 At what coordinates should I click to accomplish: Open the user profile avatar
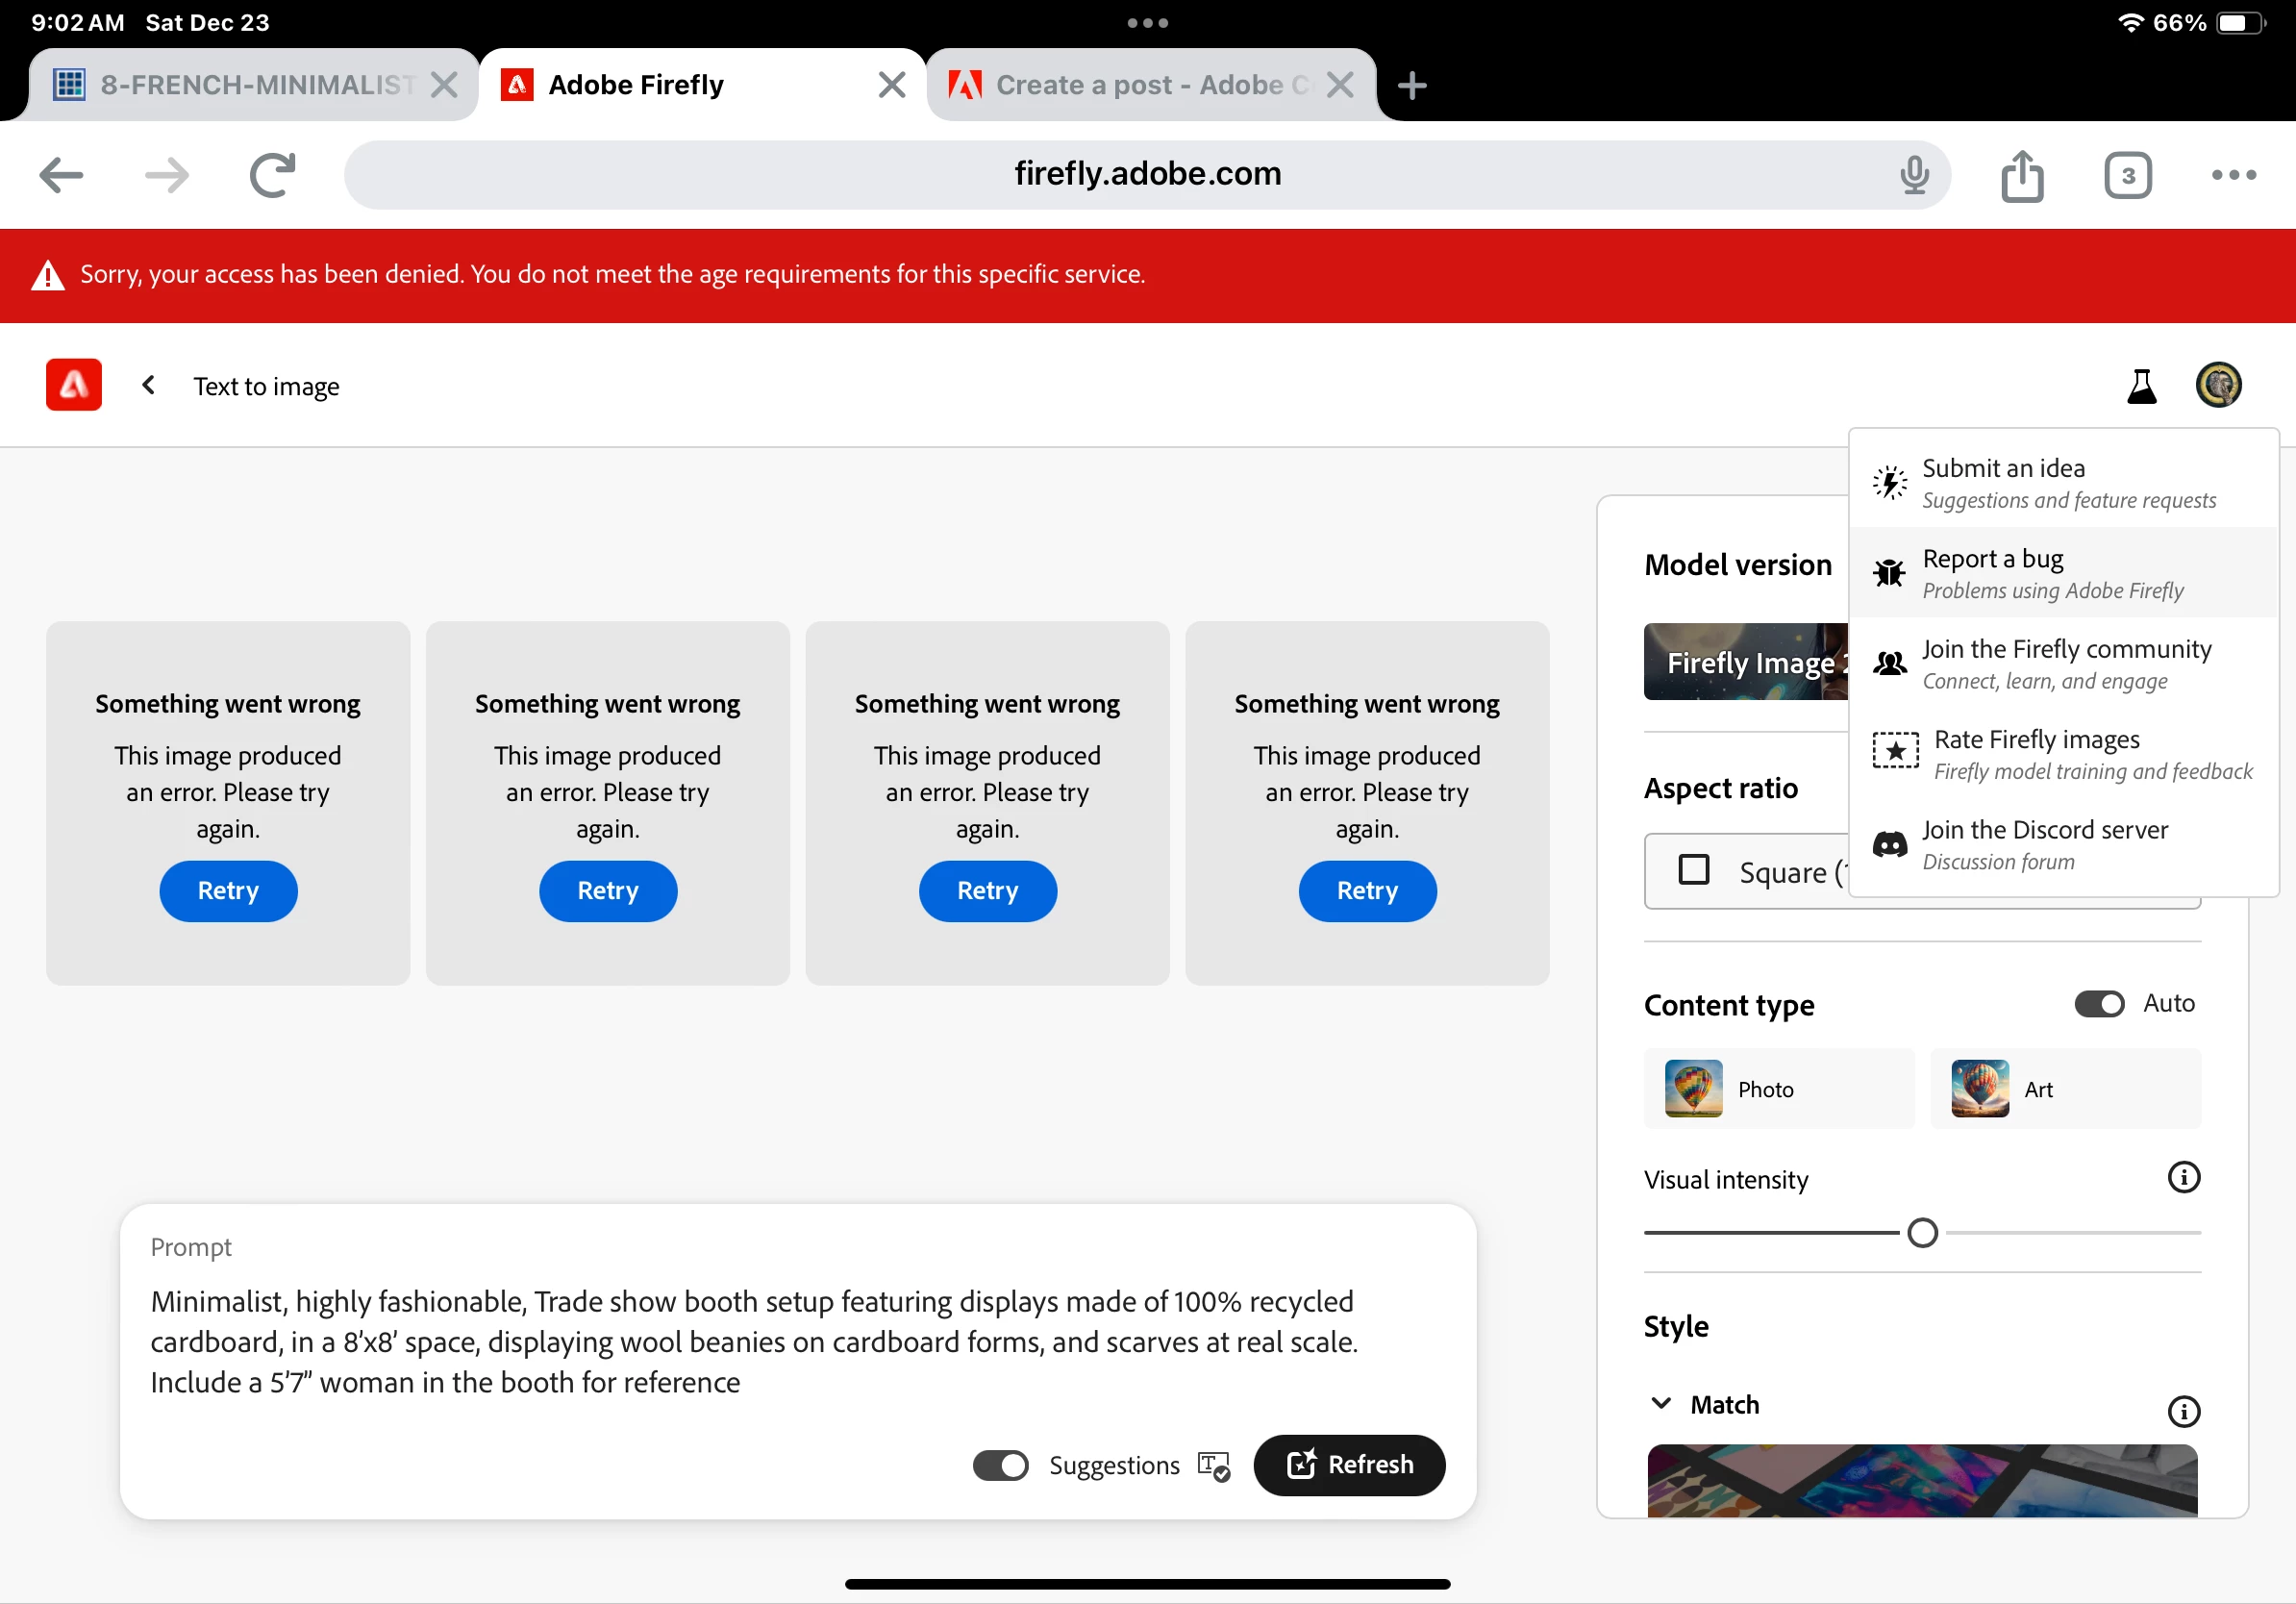pos(2217,385)
